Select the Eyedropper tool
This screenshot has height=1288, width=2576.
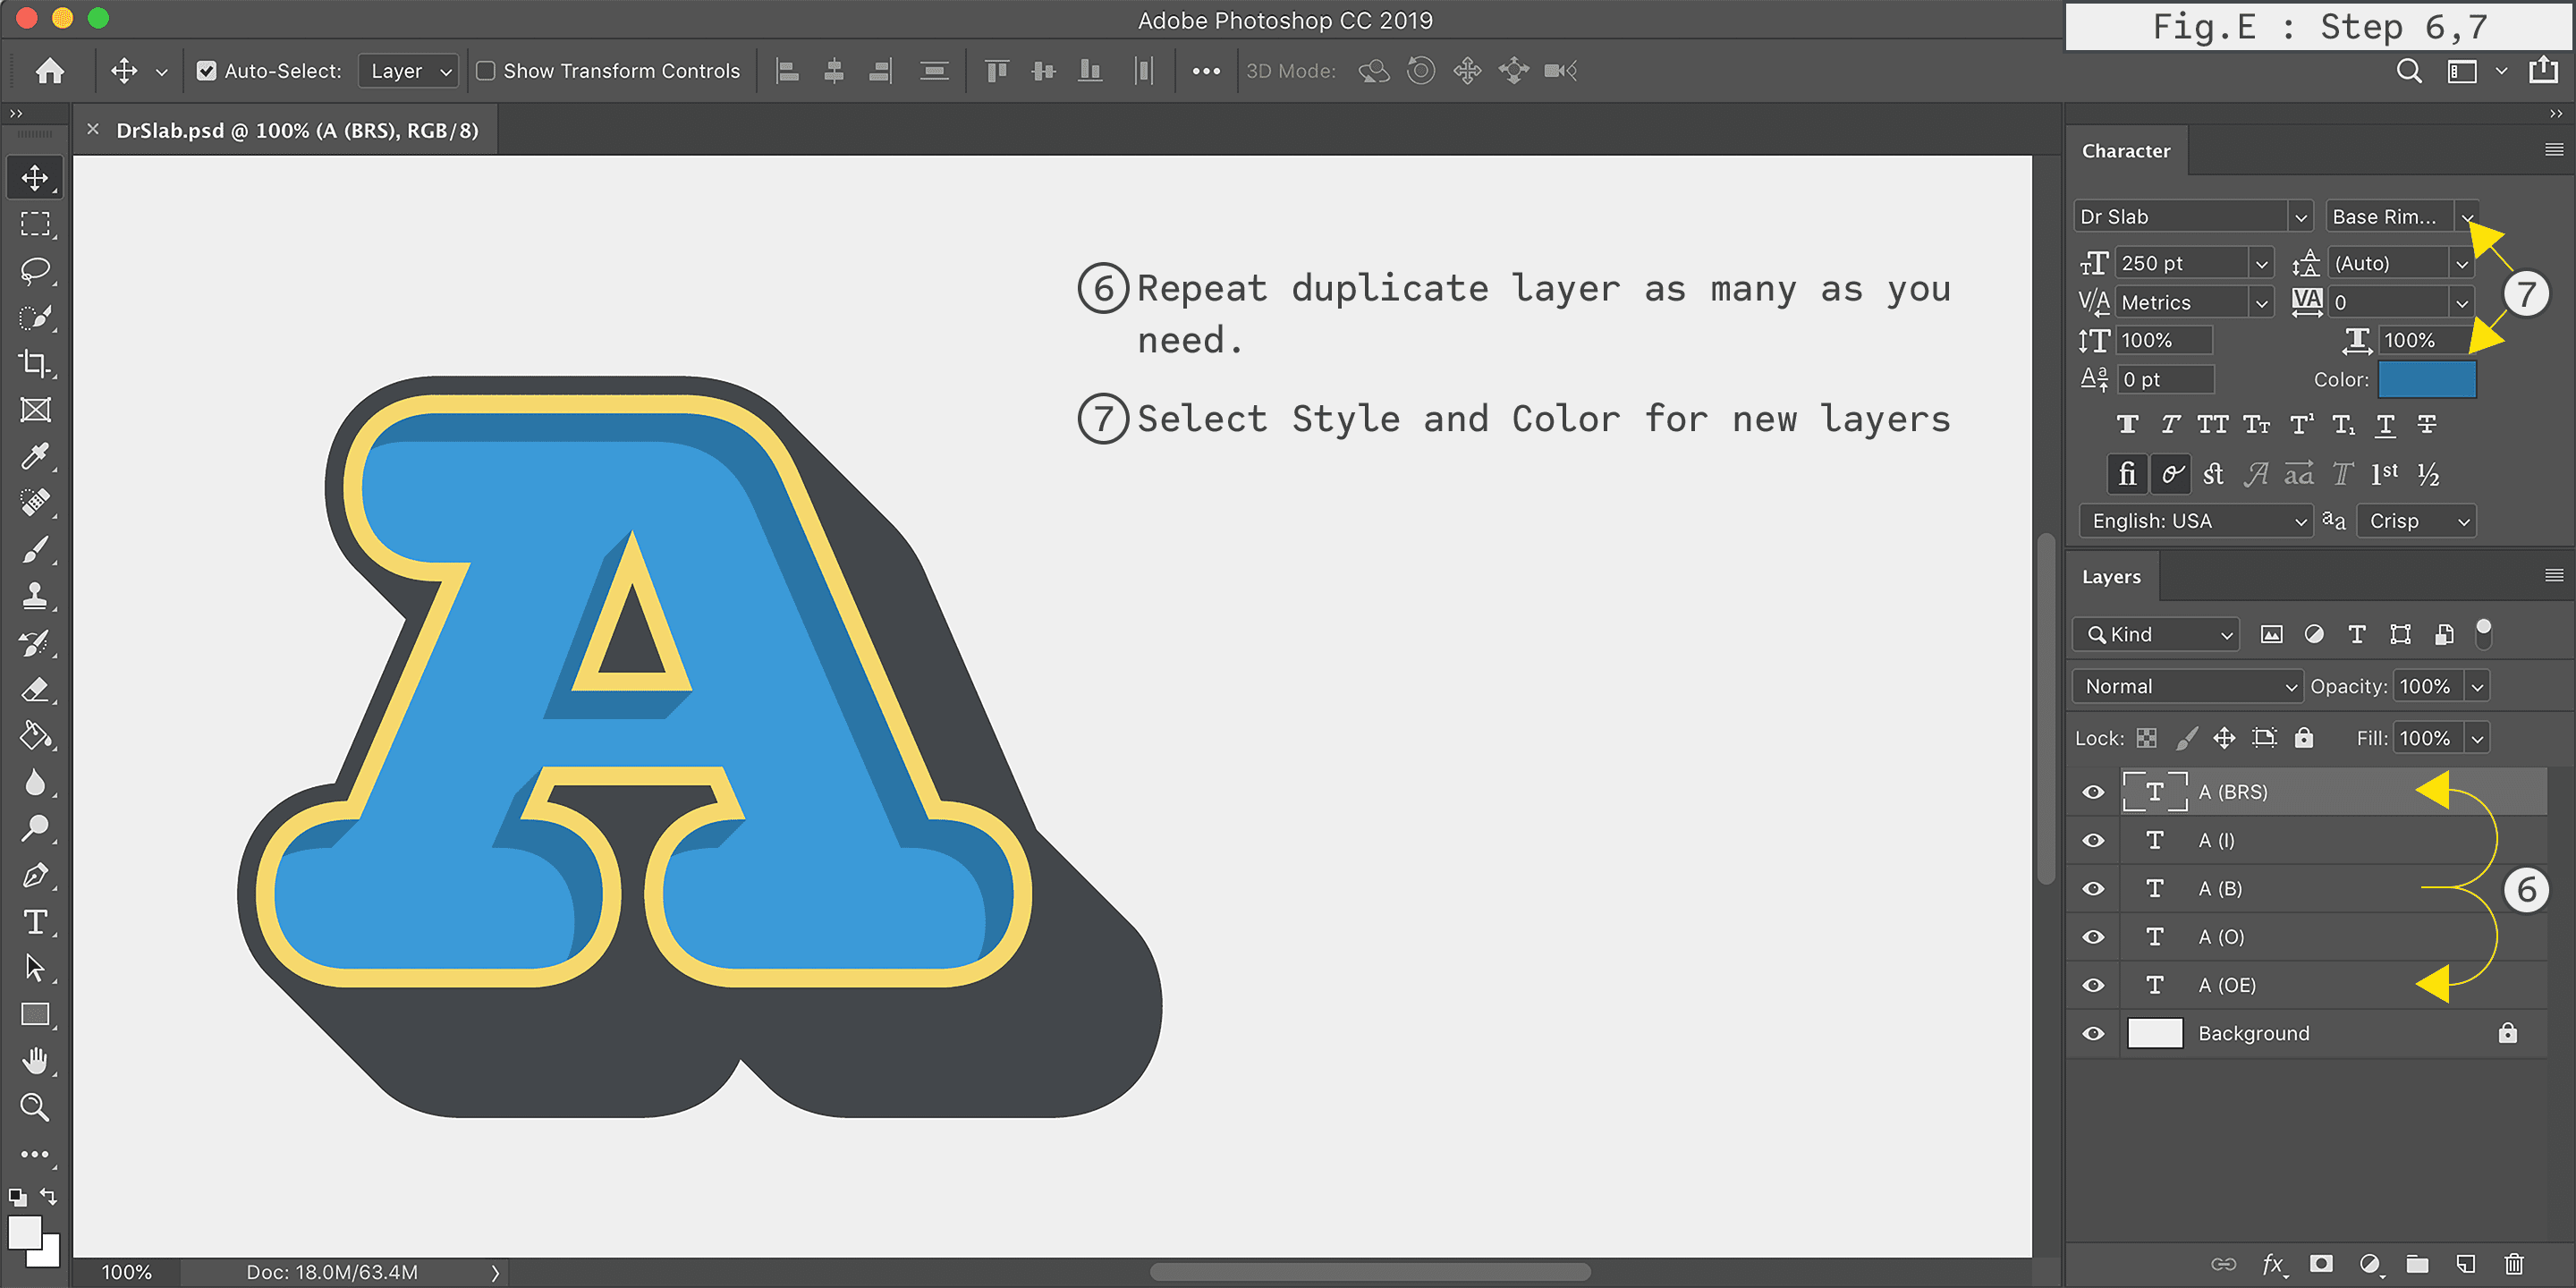tap(35, 456)
